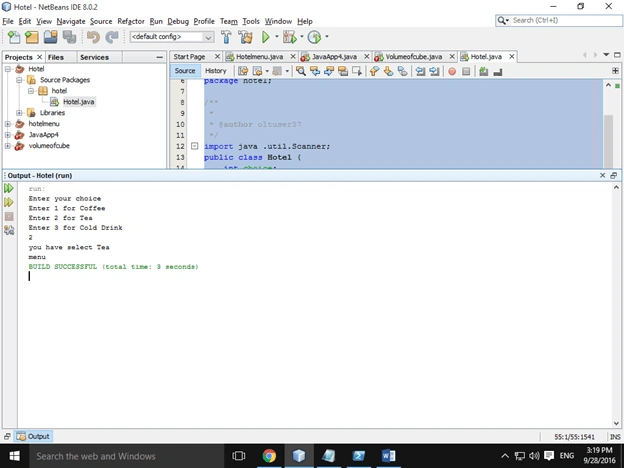Click the Undo arrow icon
The width and height of the screenshot is (624, 468).
(93, 37)
